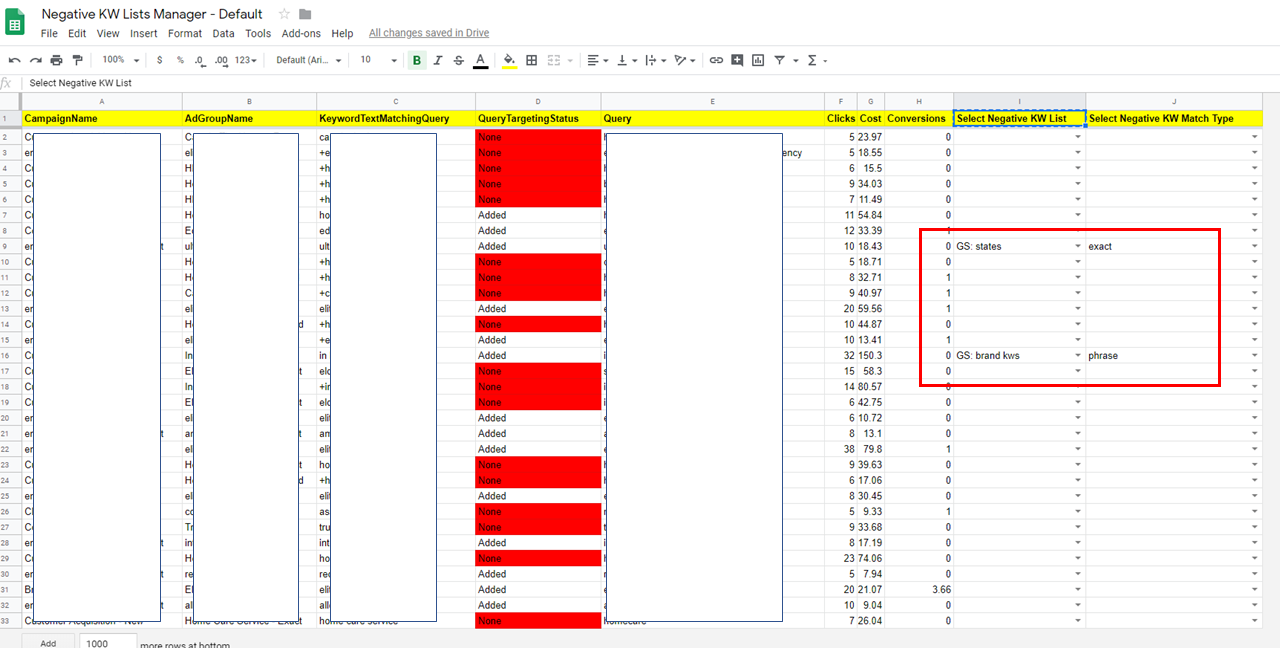Image resolution: width=1280 pixels, height=648 pixels.
Task: Select column D header
Action: click(538, 101)
